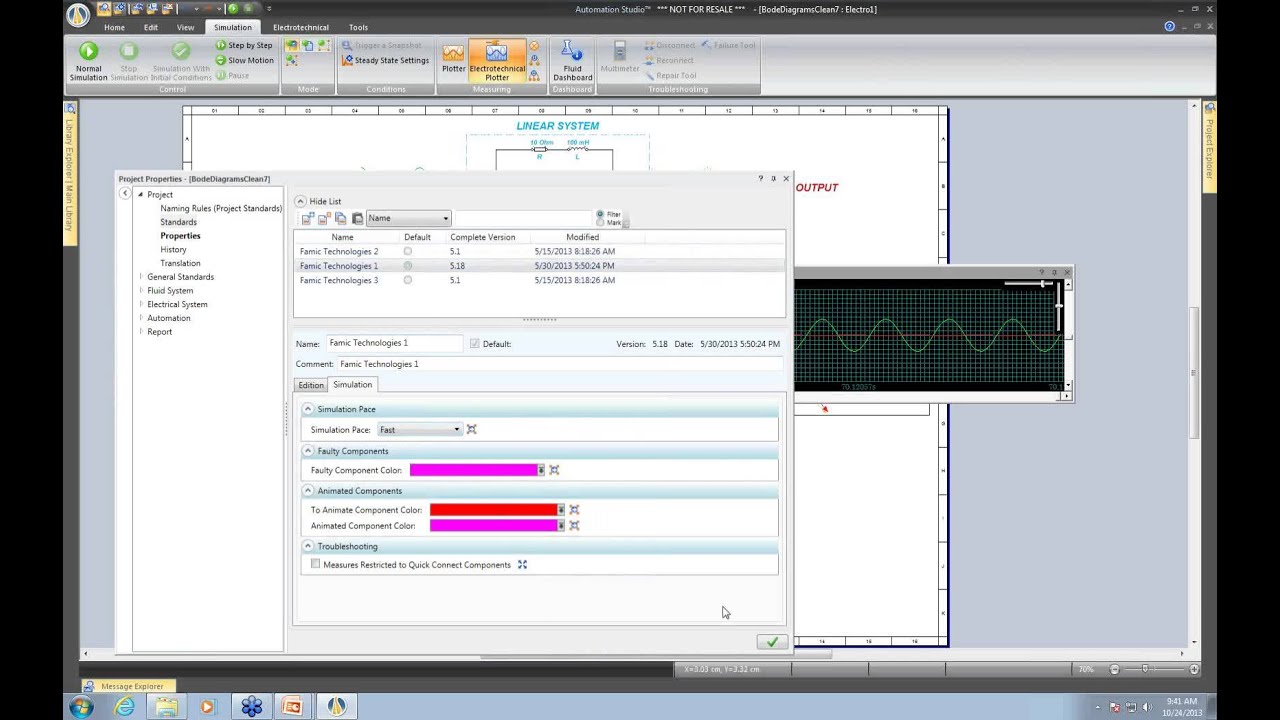The height and width of the screenshot is (720, 1280).
Task: Click the Pause simulation control
Action: click(x=233, y=75)
